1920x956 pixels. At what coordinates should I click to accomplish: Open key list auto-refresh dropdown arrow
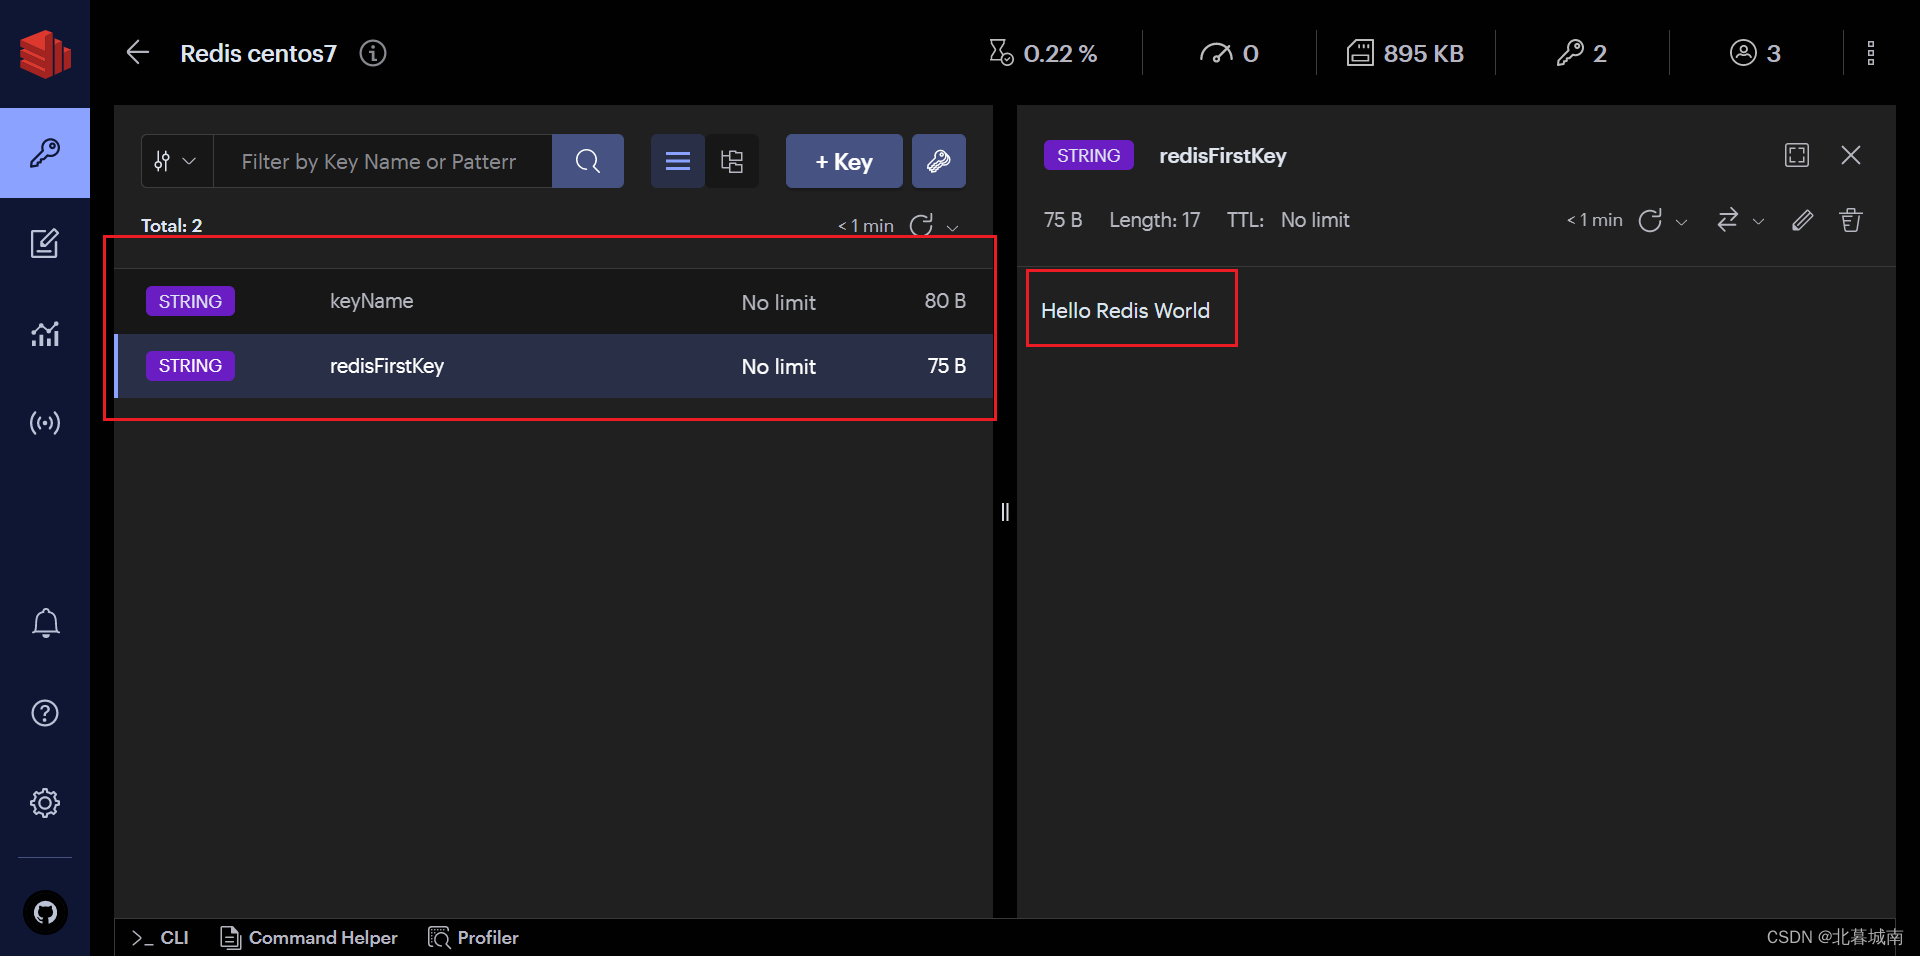point(953,227)
